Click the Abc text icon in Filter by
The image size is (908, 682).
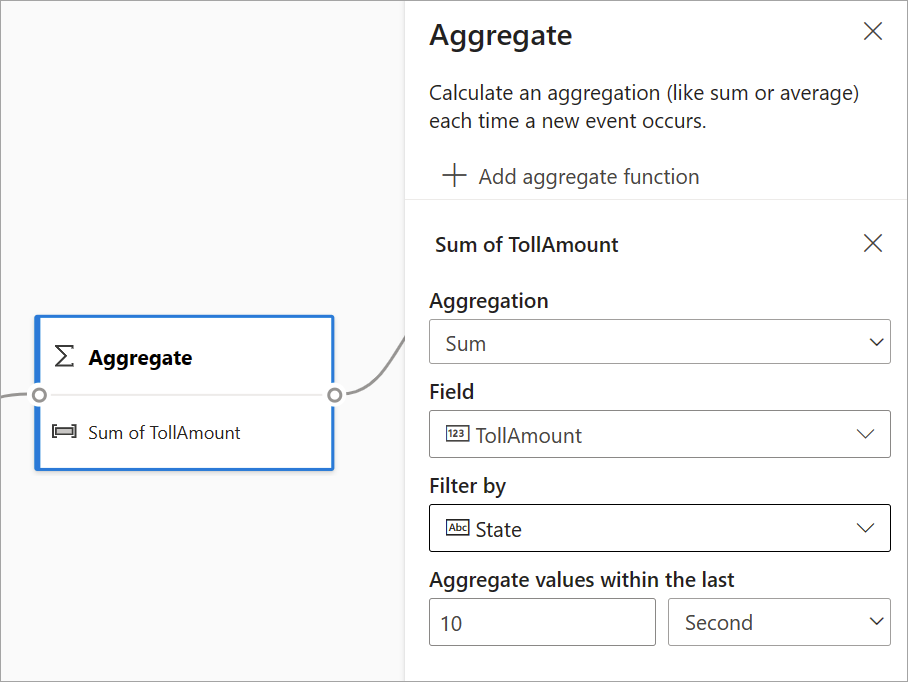click(457, 528)
